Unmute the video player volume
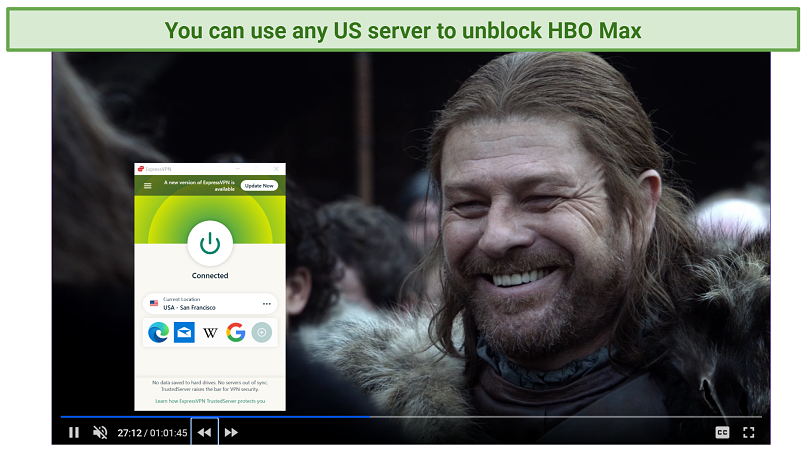The height and width of the screenshot is (453, 806). pyautogui.click(x=100, y=432)
